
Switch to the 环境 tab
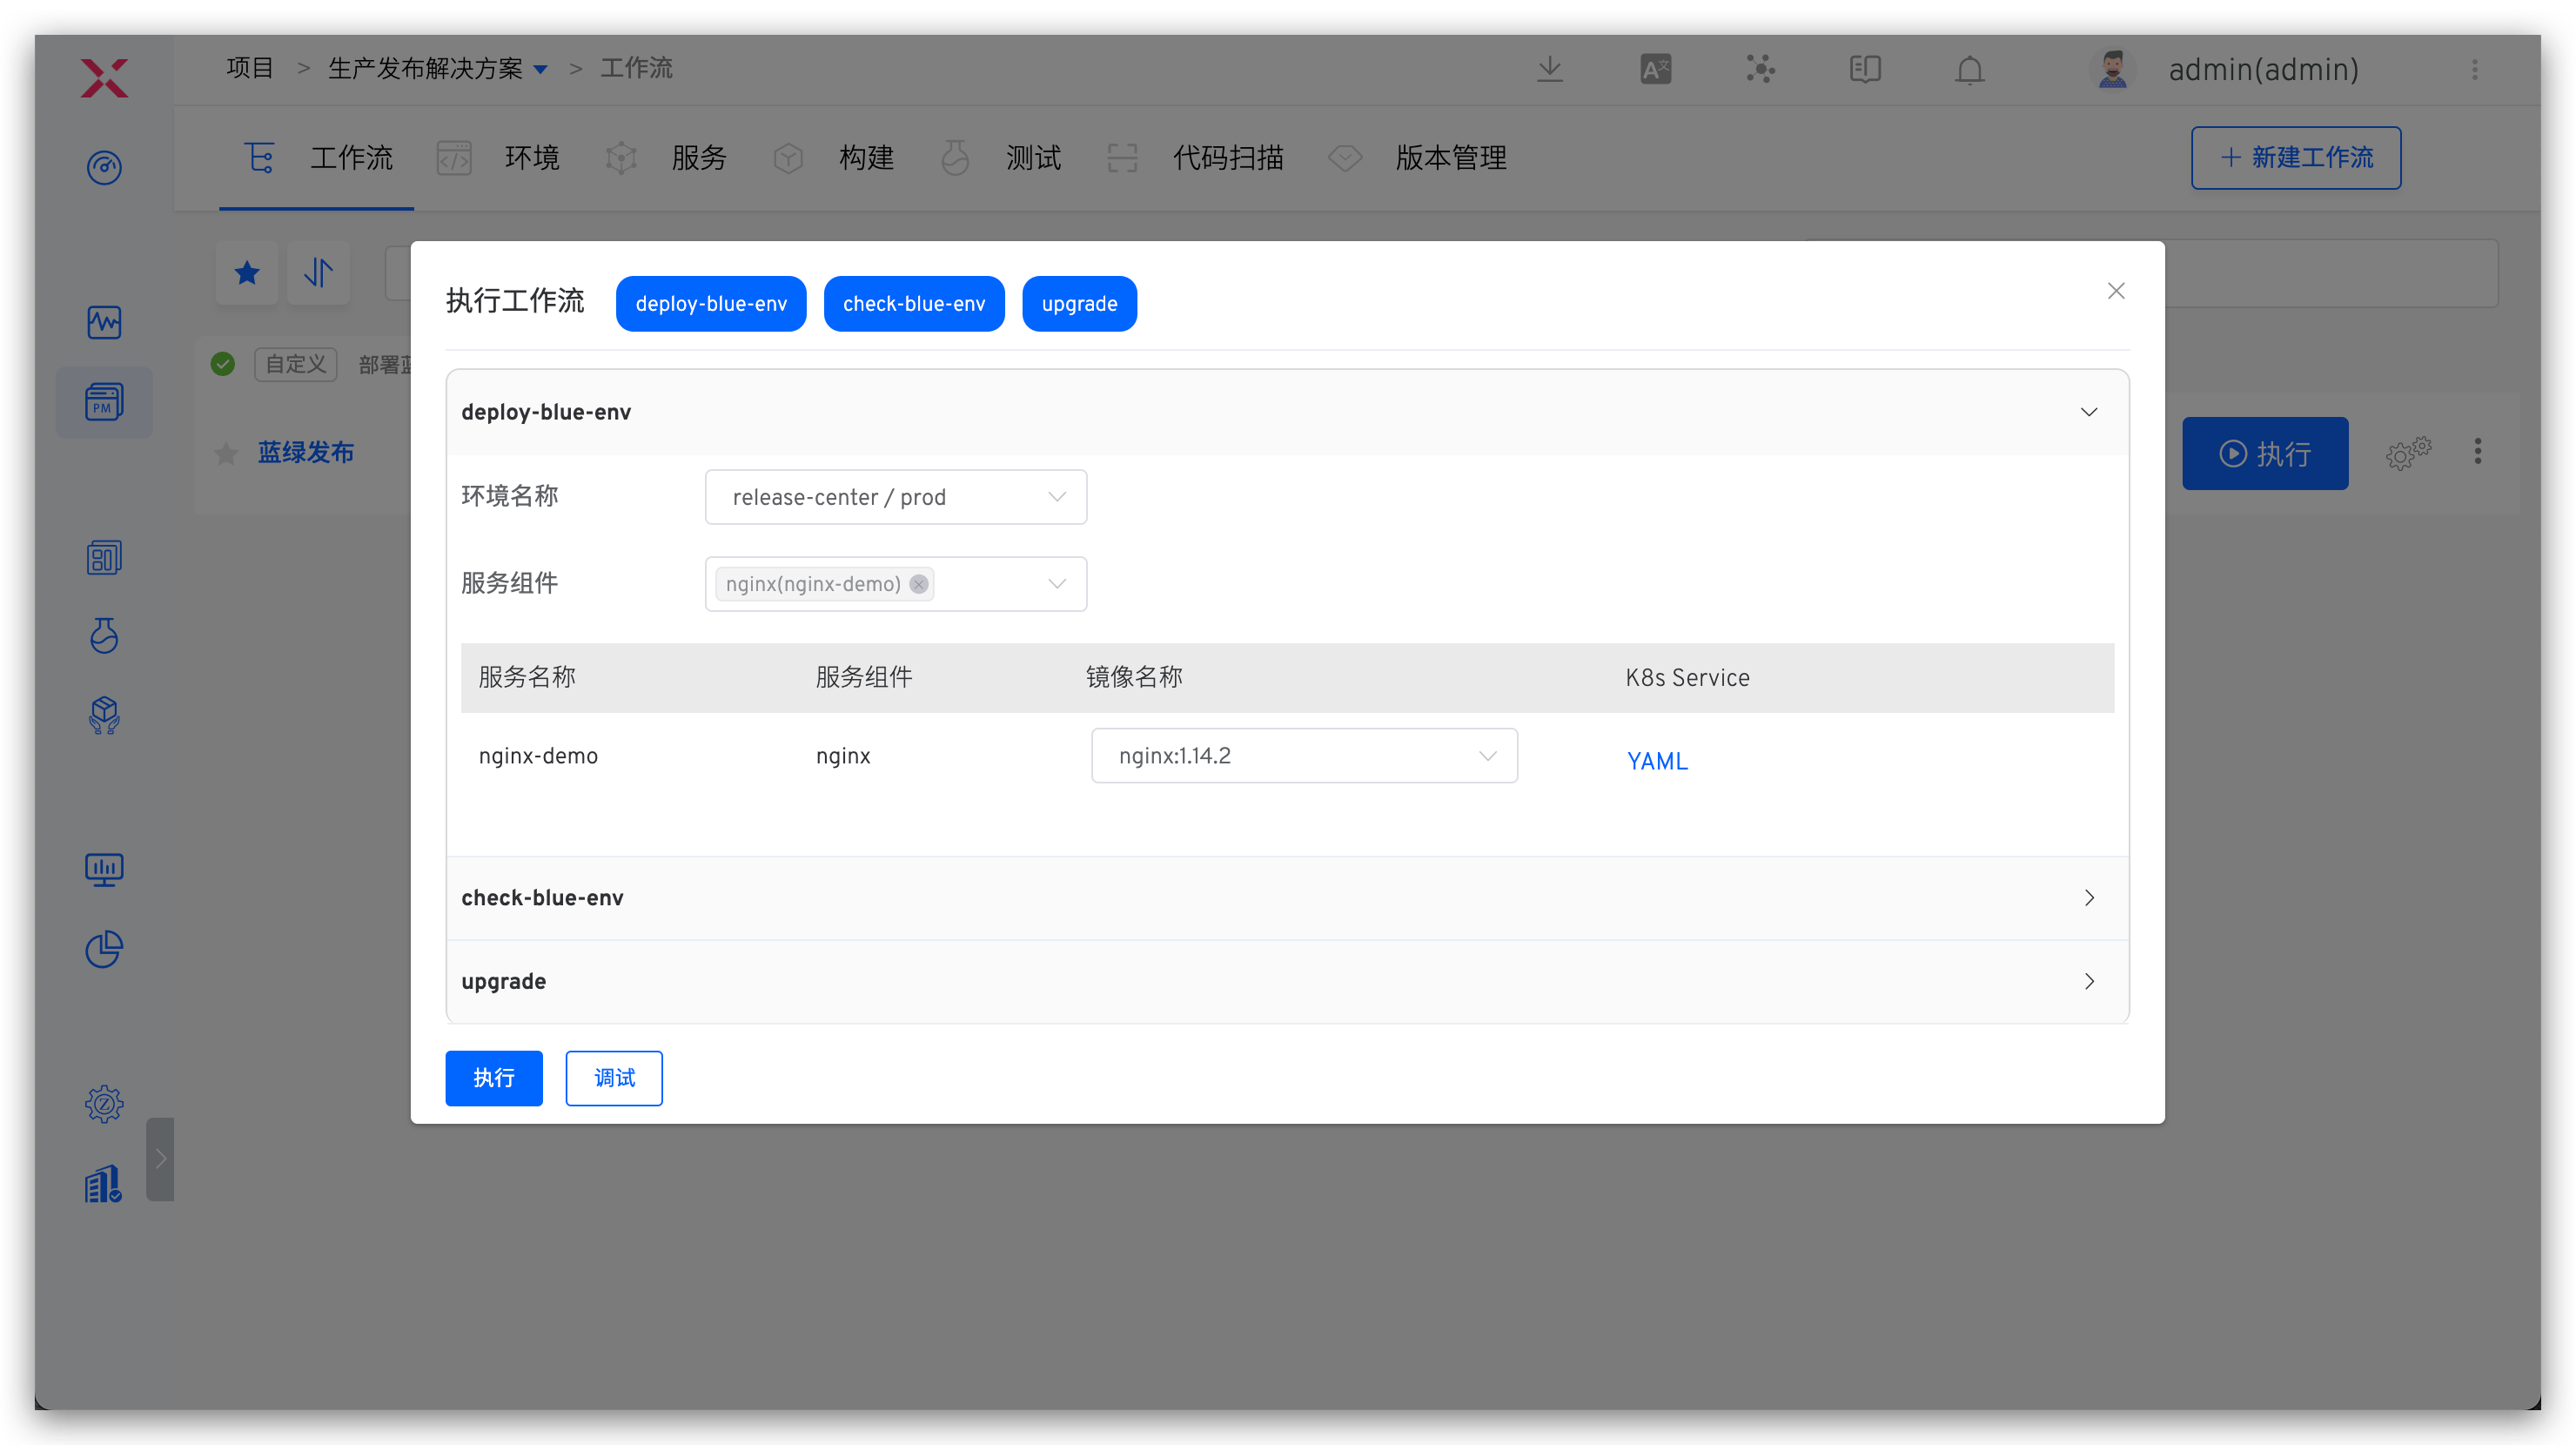[532, 158]
